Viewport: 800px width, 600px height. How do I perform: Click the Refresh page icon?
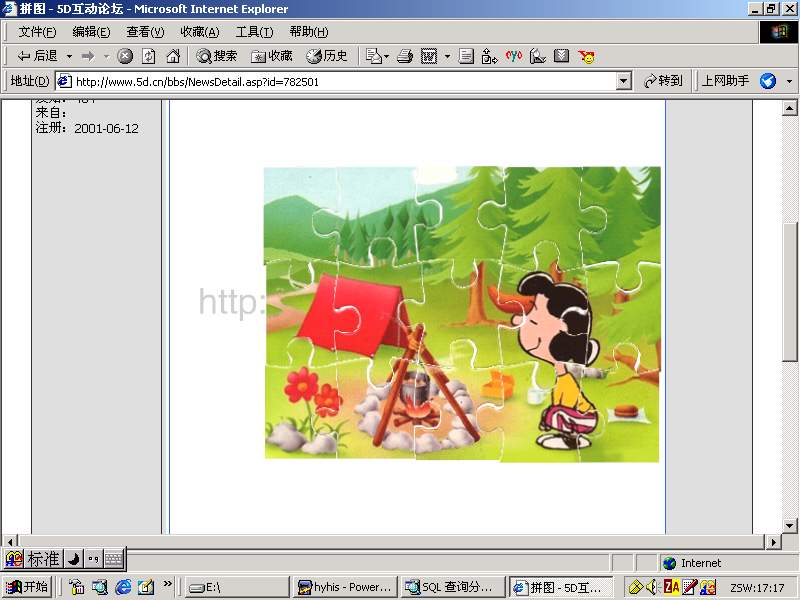148,56
